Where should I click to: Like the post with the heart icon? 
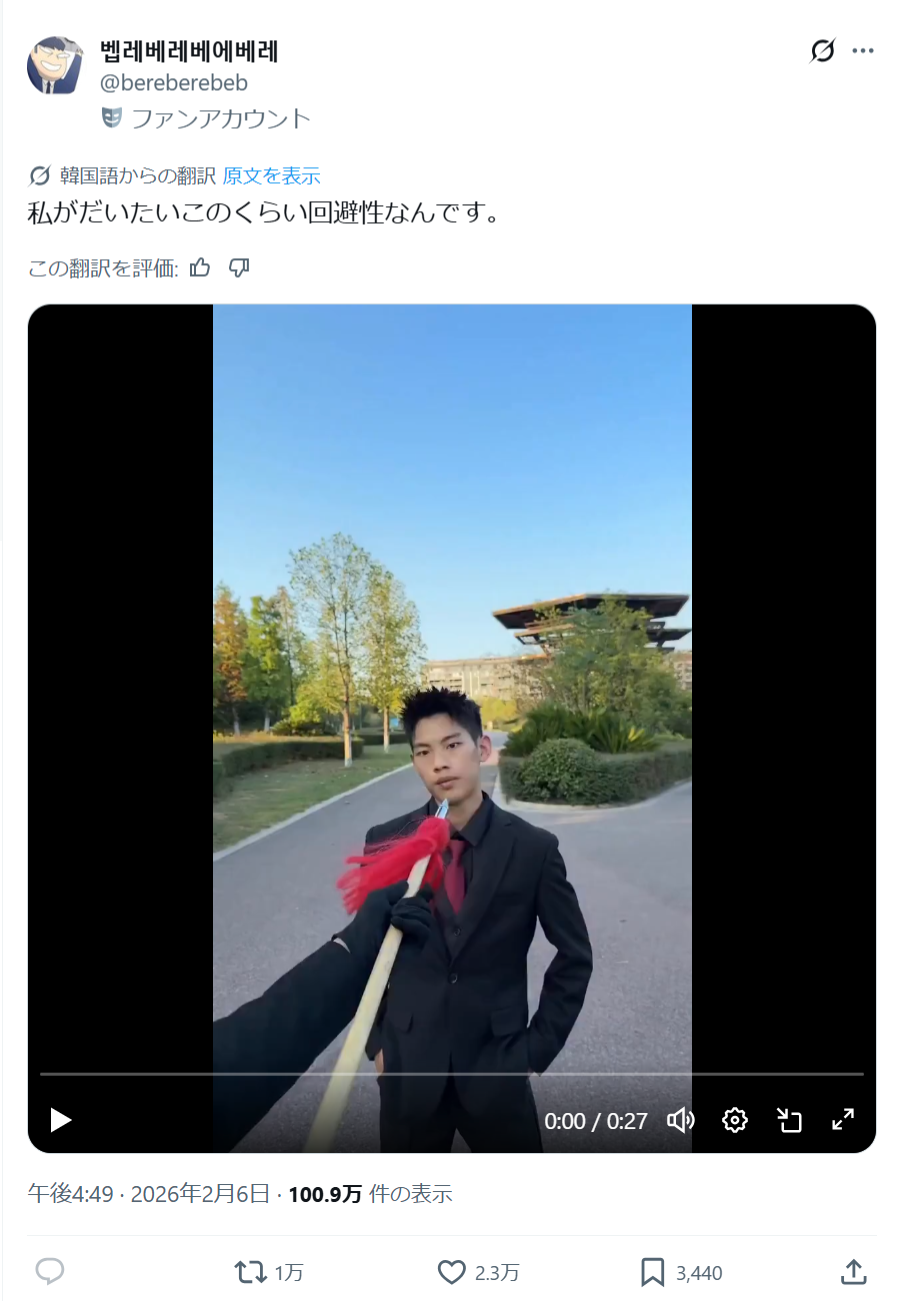(479, 1272)
